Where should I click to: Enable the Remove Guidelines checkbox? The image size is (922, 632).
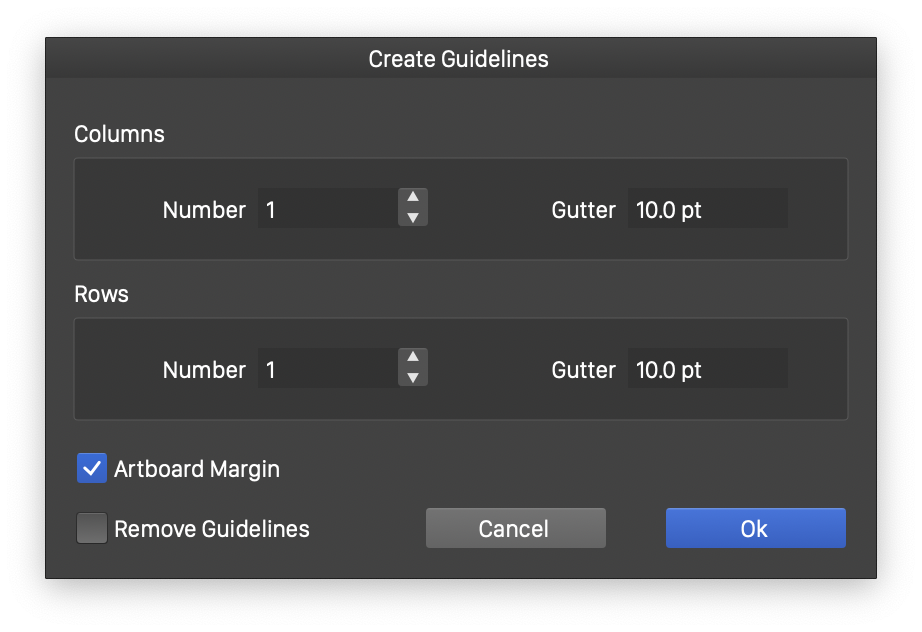[x=92, y=528]
